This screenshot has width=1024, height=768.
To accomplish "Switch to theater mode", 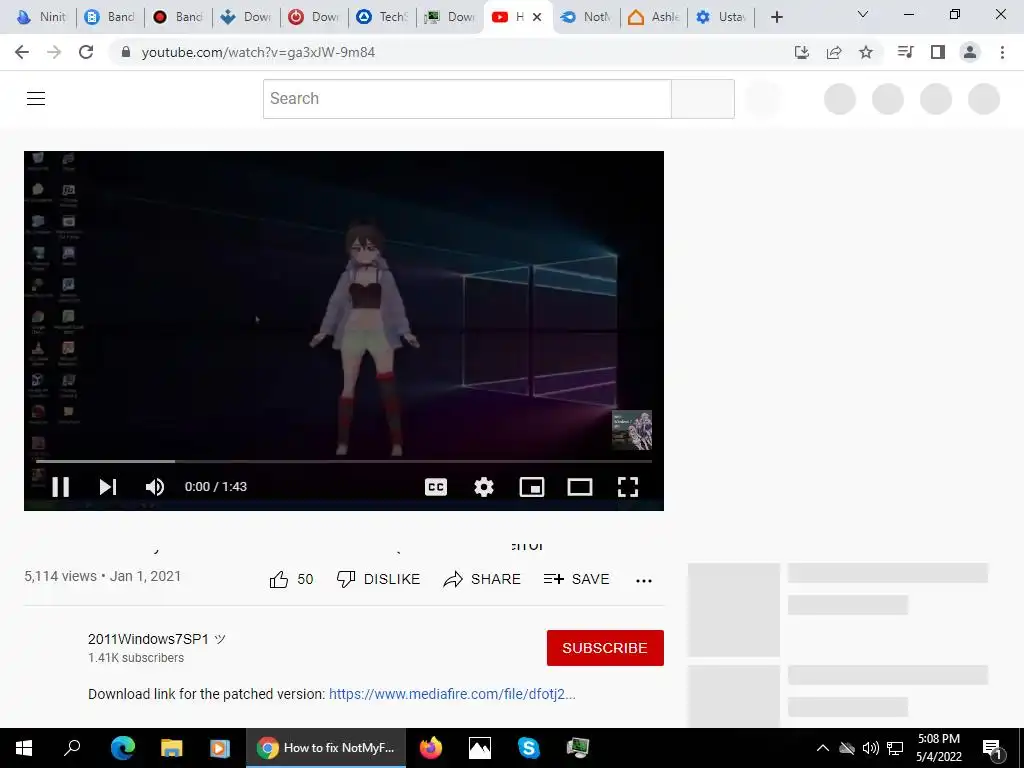I will click(580, 487).
